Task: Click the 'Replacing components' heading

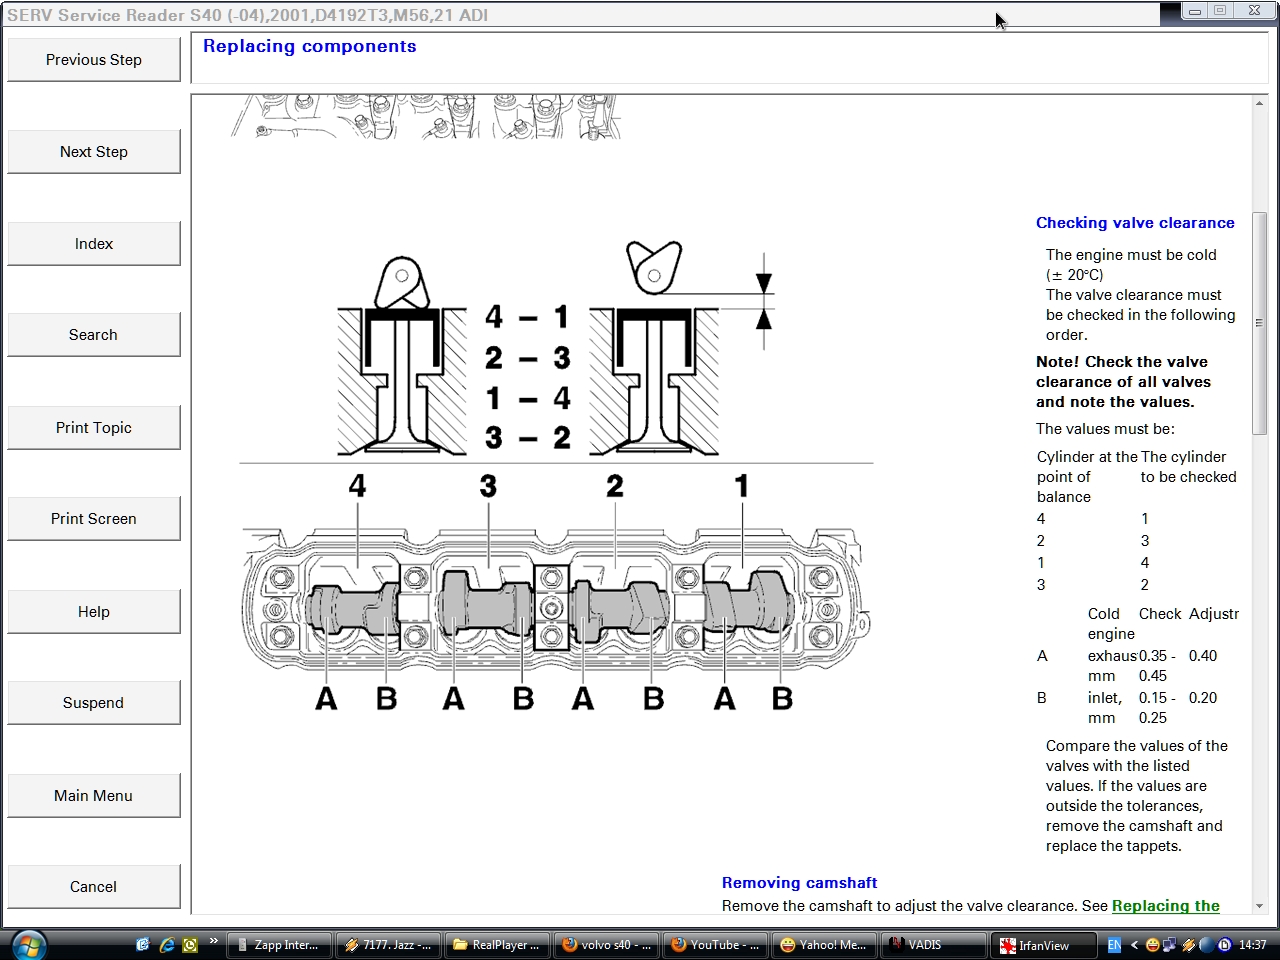Action: (309, 46)
